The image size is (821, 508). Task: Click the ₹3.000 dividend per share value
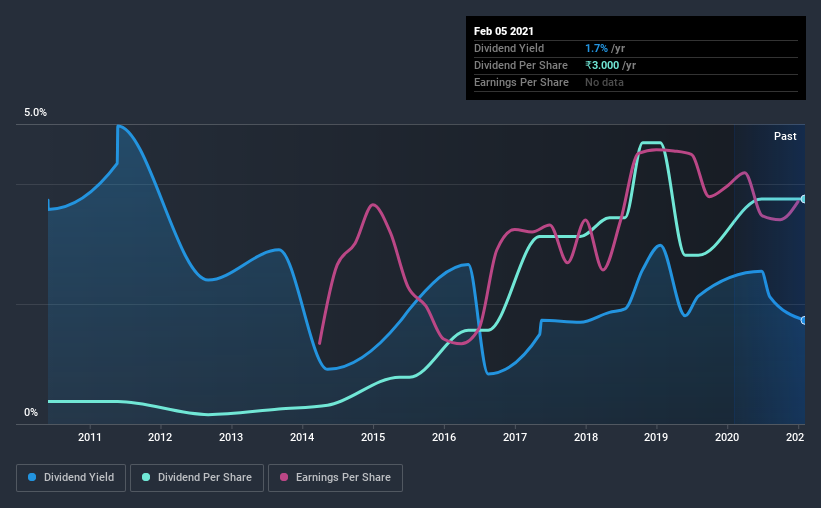click(602, 65)
